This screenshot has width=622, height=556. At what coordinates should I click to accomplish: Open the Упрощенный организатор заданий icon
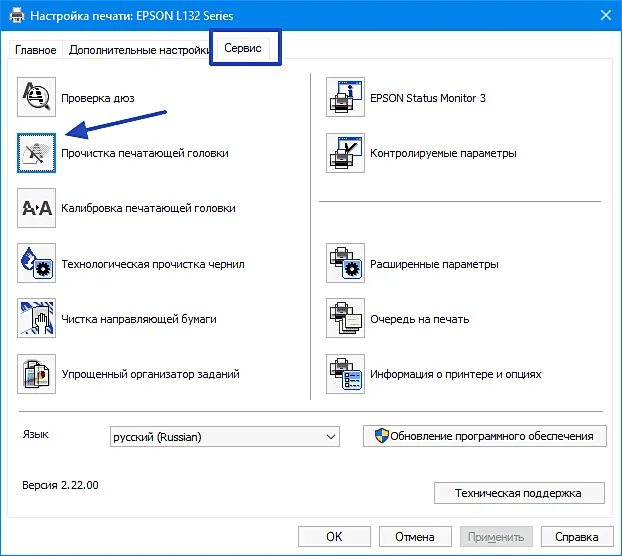coord(36,374)
